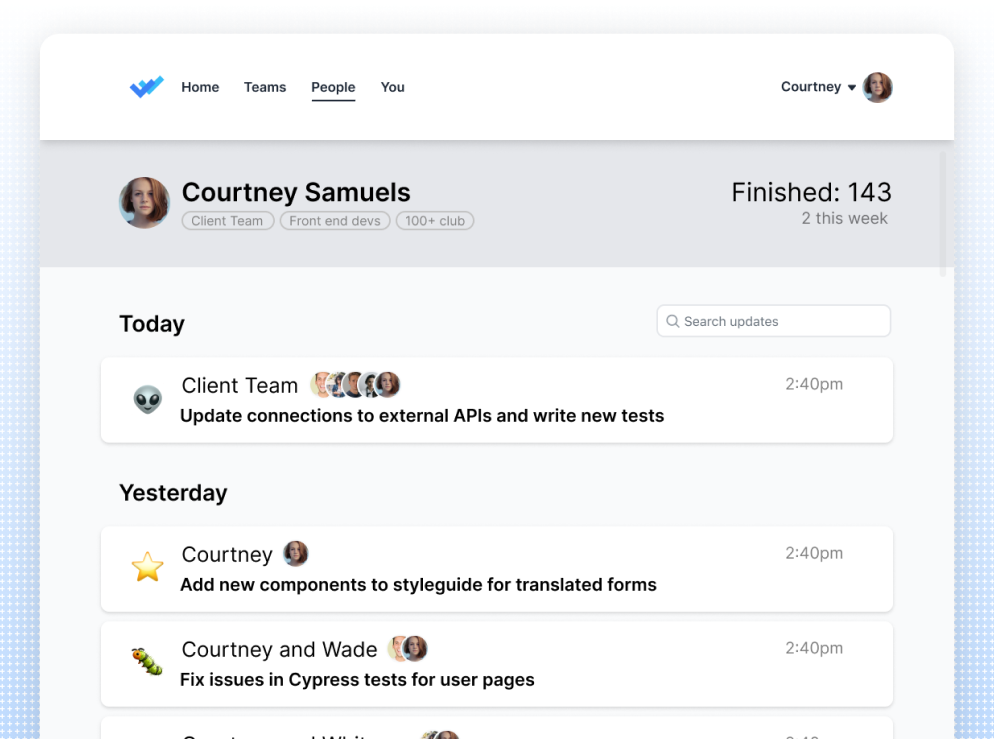Click the Client Team member avatars
This screenshot has height=739, width=994.
click(355, 385)
